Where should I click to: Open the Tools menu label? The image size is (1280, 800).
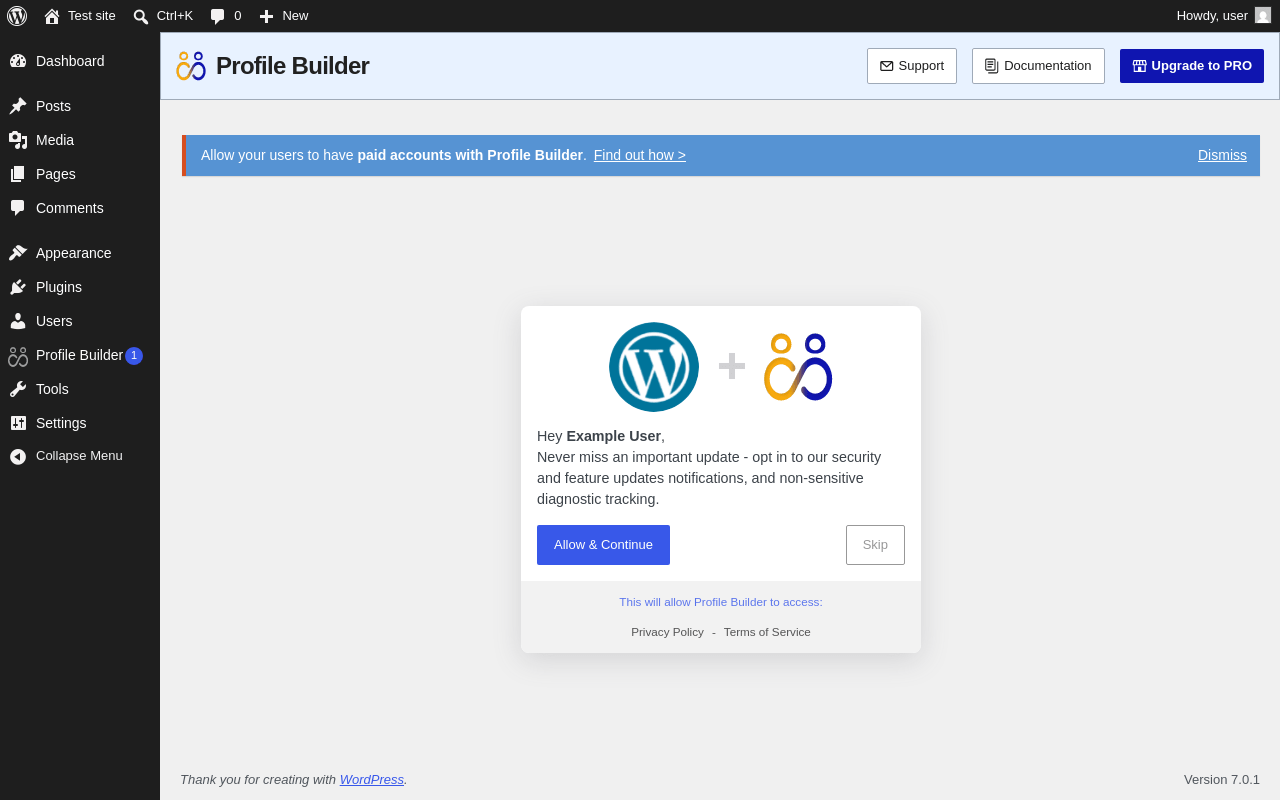click(52, 389)
